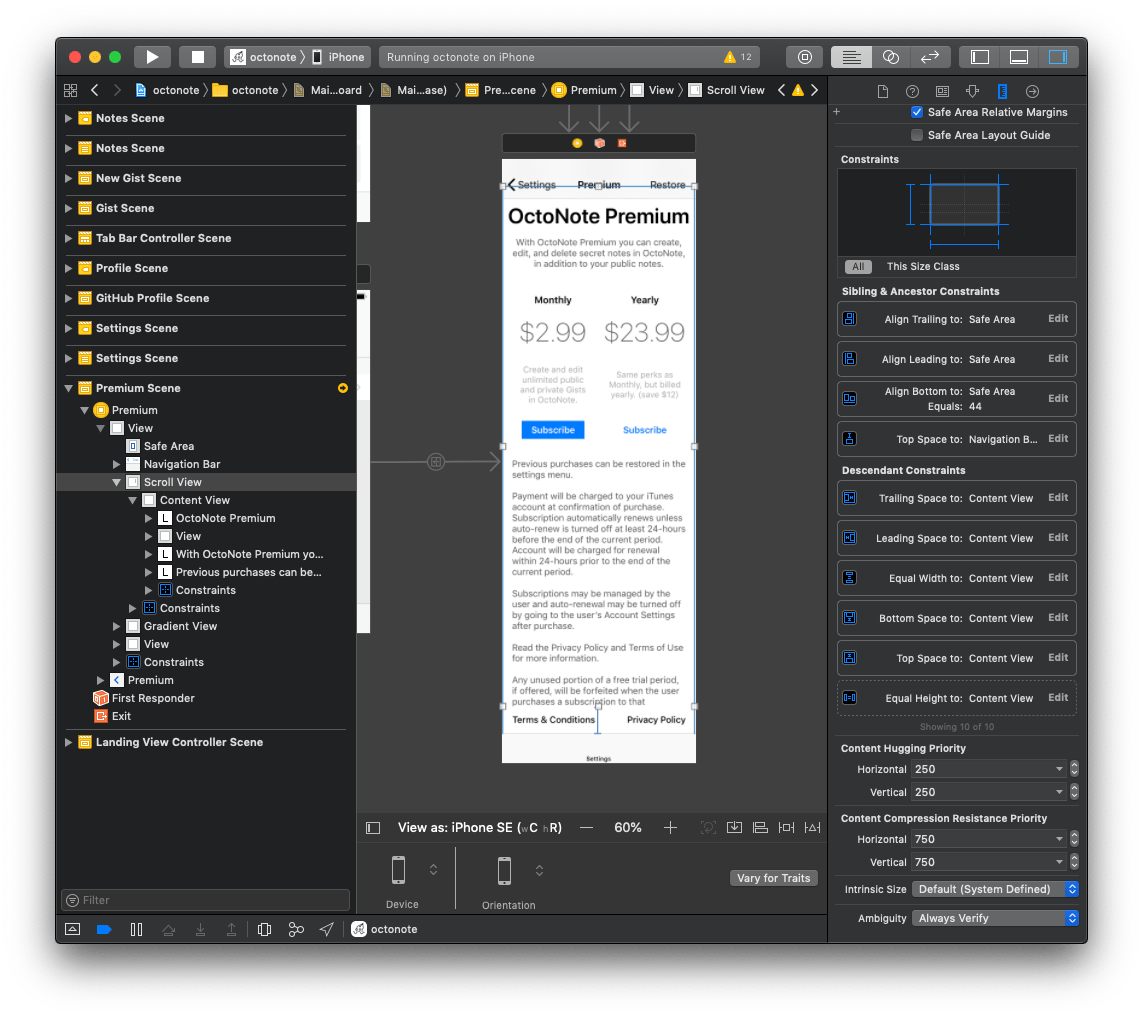Viewport: 1143px width, 1017px height.
Task: Edit the Equal Width to Content View constraint
Action: click(x=1058, y=577)
